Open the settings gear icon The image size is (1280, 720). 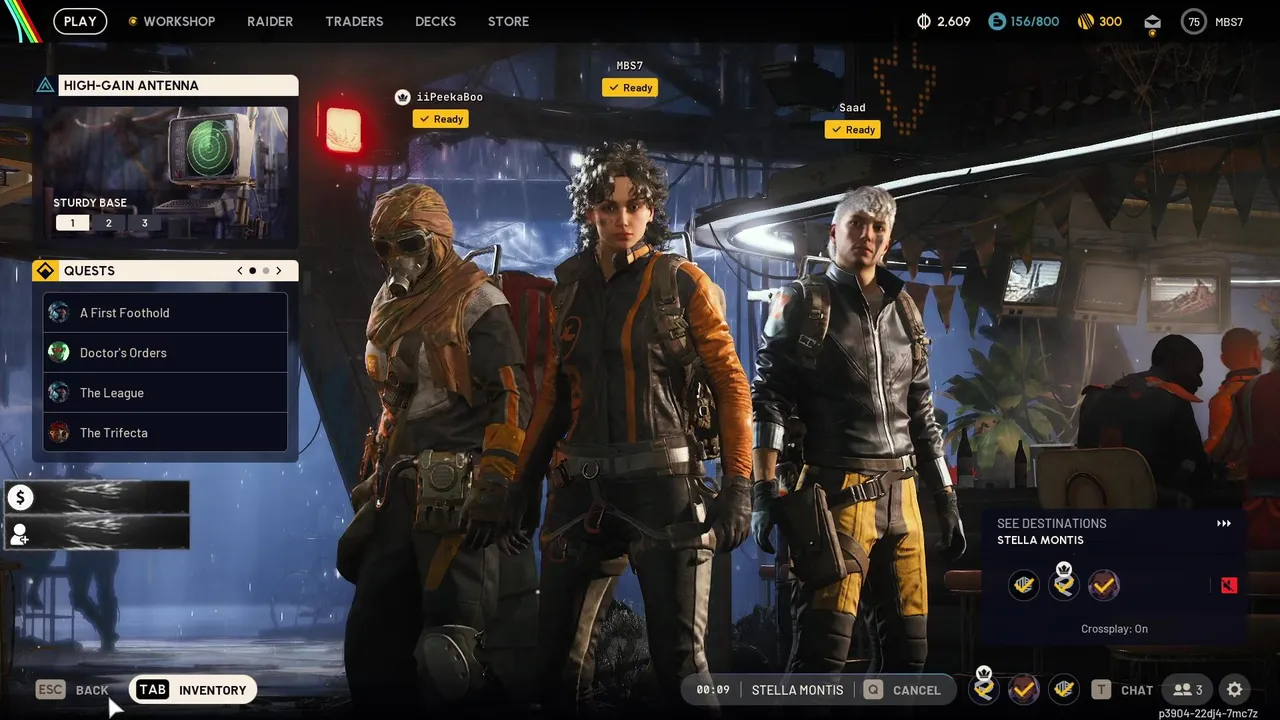coord(1235,689)
